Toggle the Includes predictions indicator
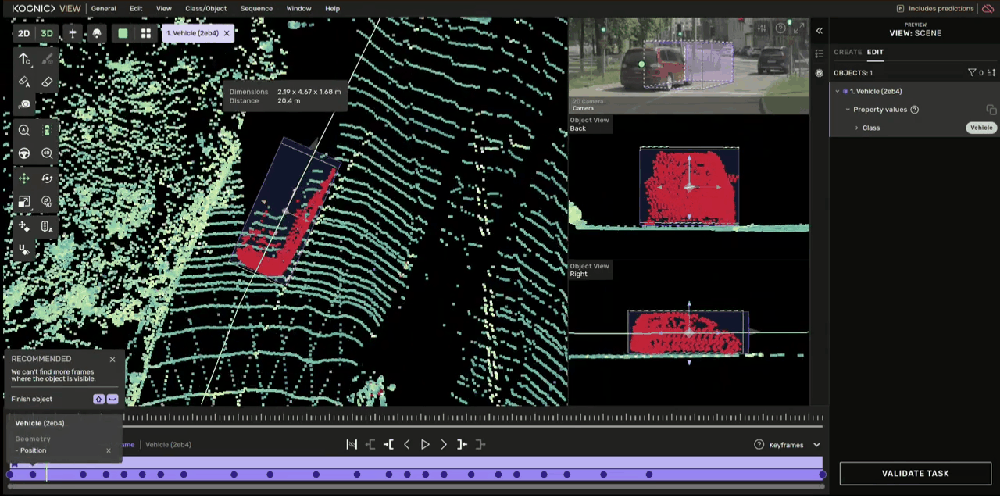The height and width of the screenshot is (496, 1000). [935, 8]
